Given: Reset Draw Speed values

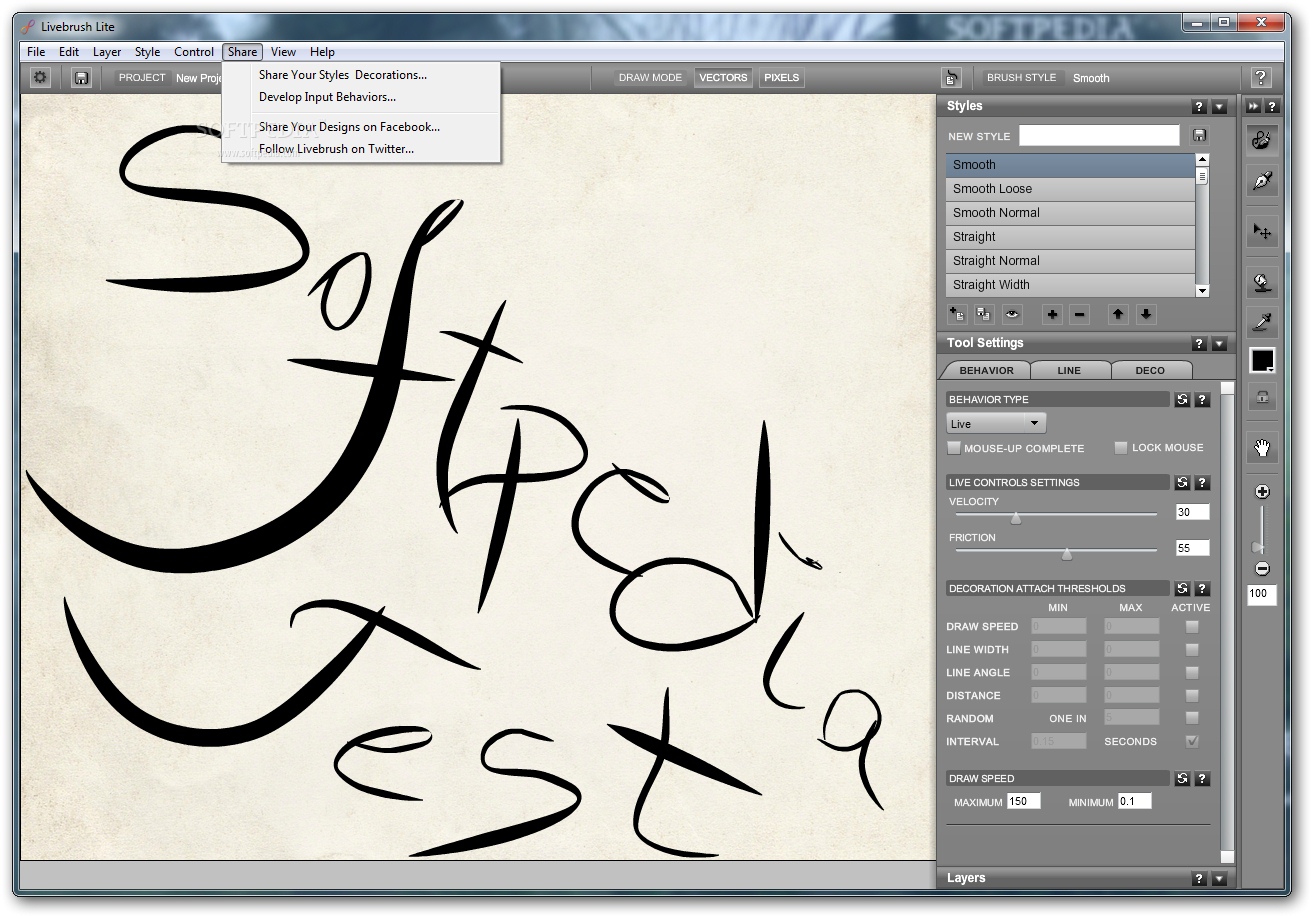Looking at the screenshot, I should tap(1182, 778).
